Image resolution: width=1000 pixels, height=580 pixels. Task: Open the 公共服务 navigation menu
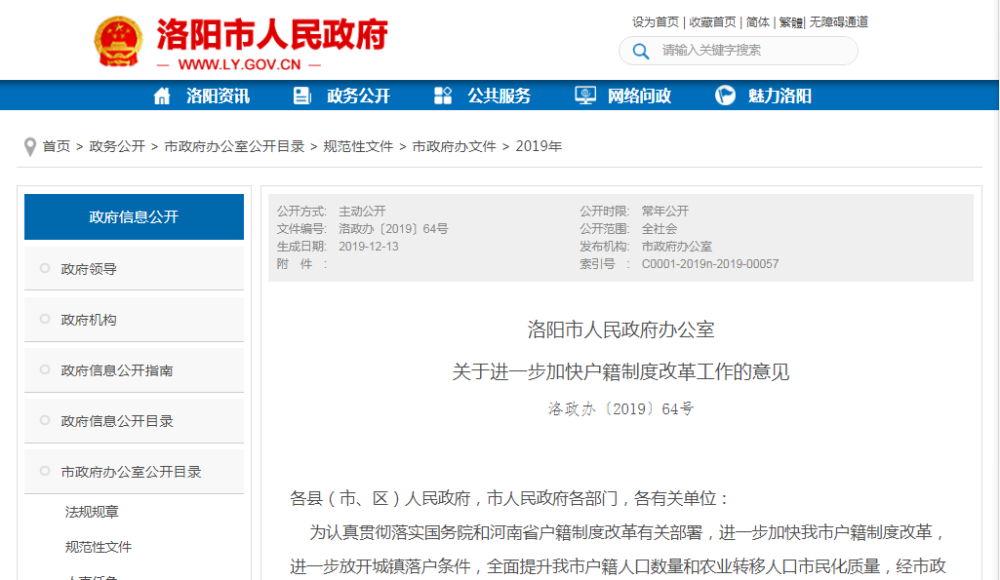click(x=499, y=96)
